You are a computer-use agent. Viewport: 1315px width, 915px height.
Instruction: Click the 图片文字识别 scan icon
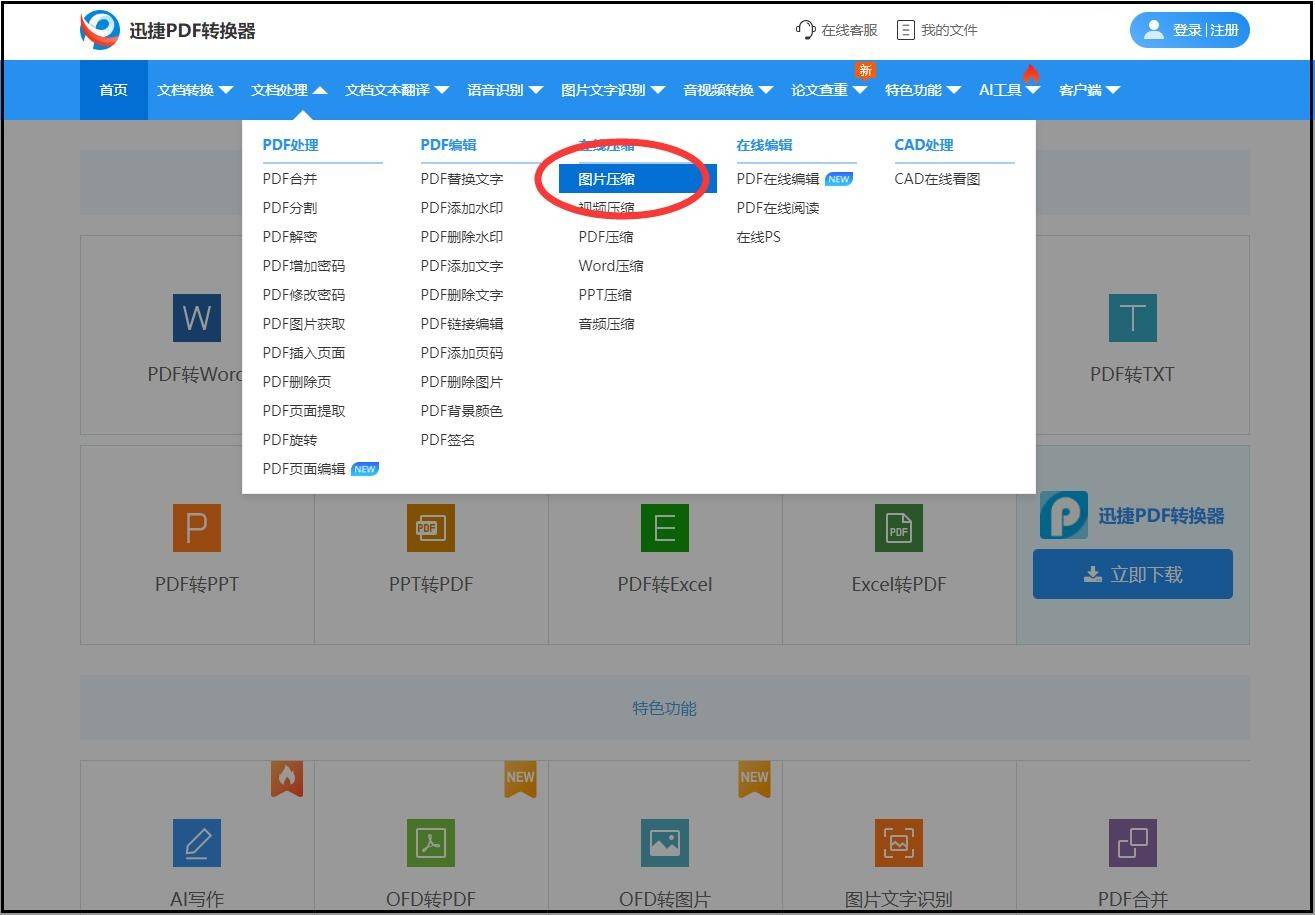(x=898, y=843)
